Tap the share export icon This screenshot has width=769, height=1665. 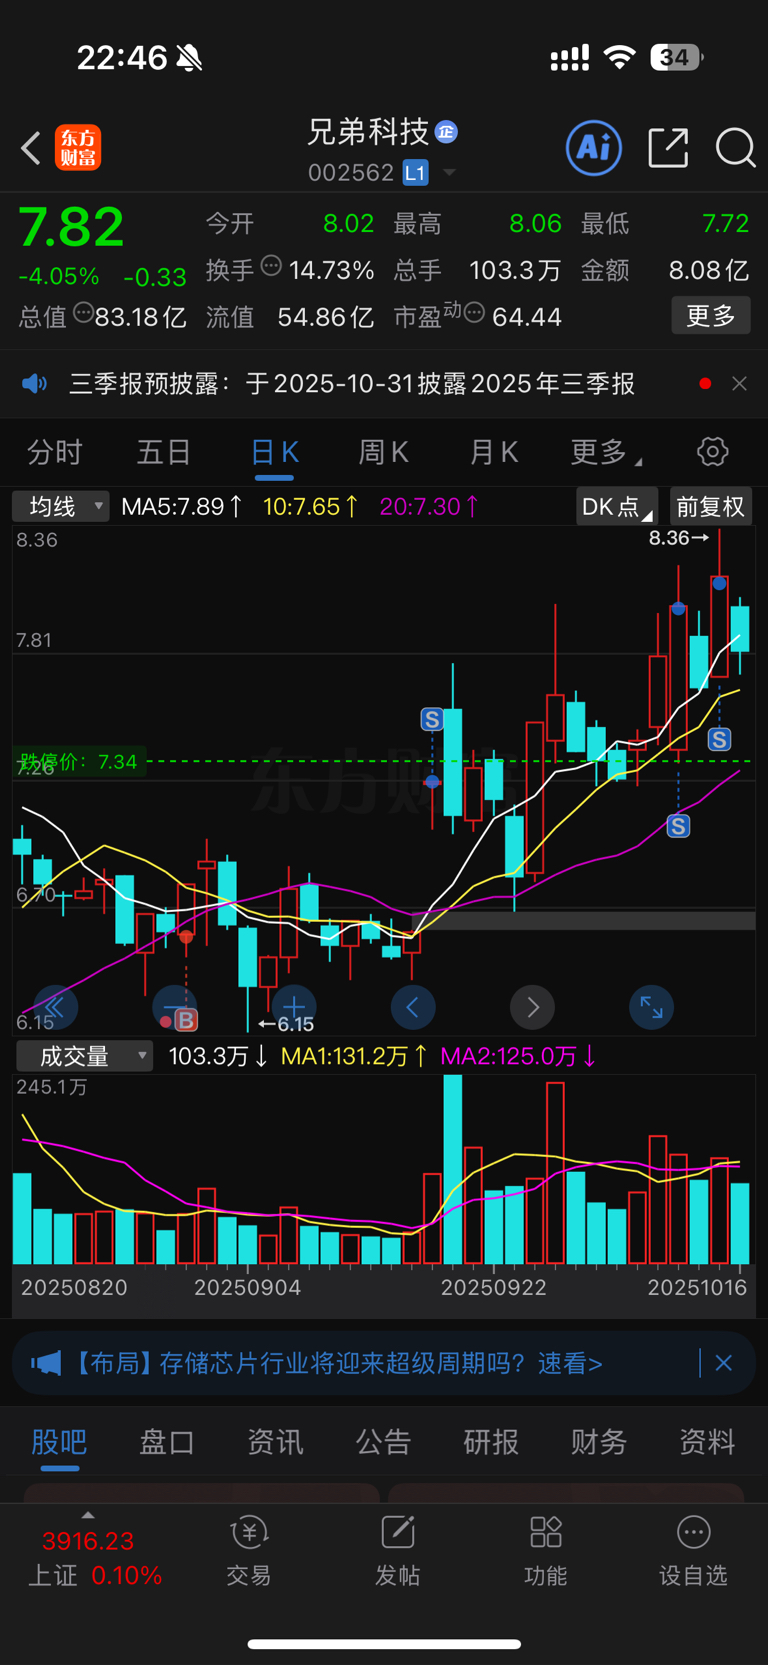(x=668, y=148)
